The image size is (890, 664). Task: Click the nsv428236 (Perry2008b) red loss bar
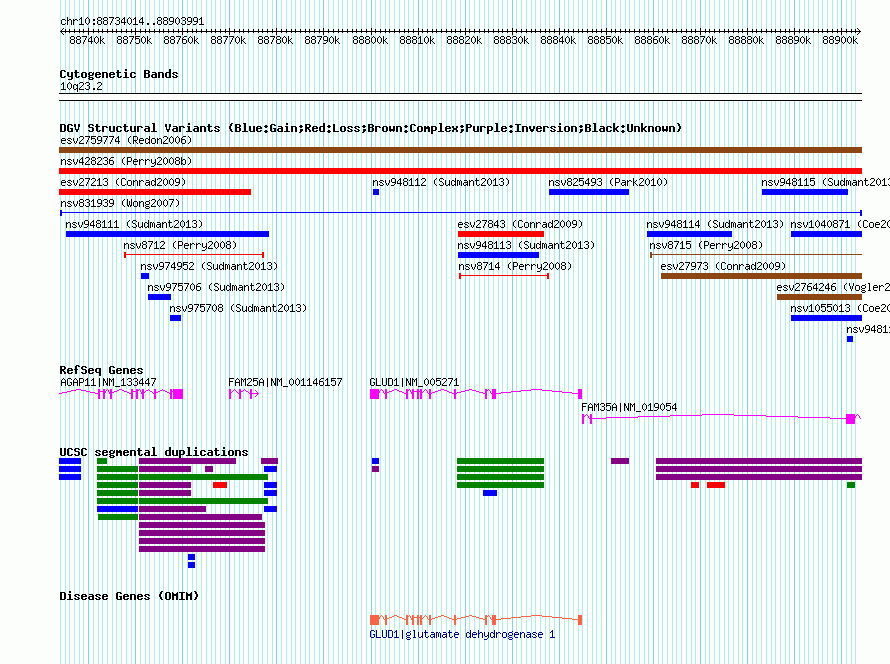[x=460, y=171]
